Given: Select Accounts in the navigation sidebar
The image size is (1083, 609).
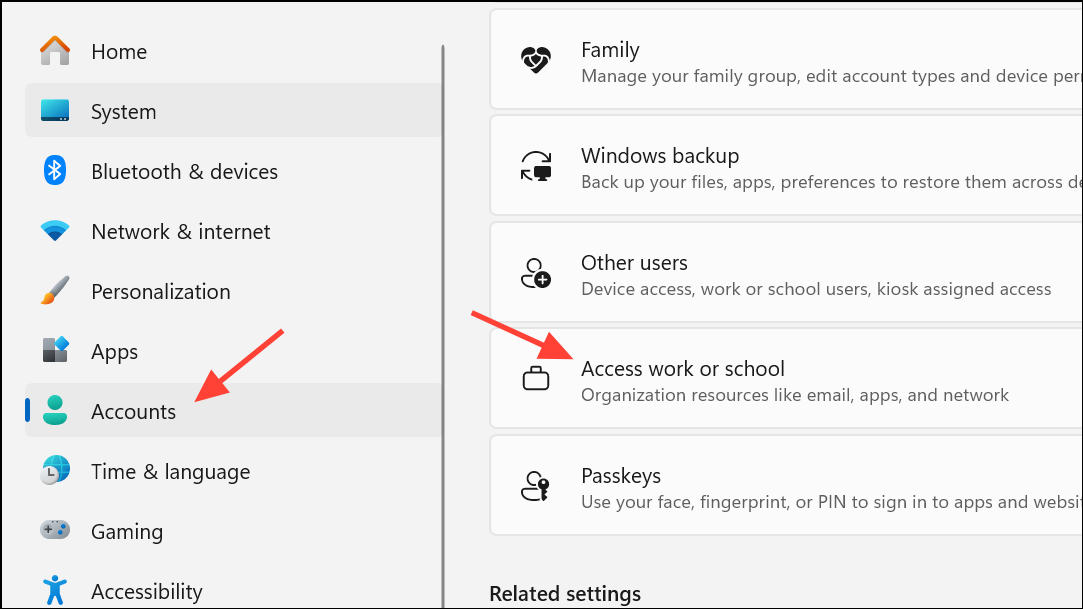Looking at the screenshot, I should point(133,411).
